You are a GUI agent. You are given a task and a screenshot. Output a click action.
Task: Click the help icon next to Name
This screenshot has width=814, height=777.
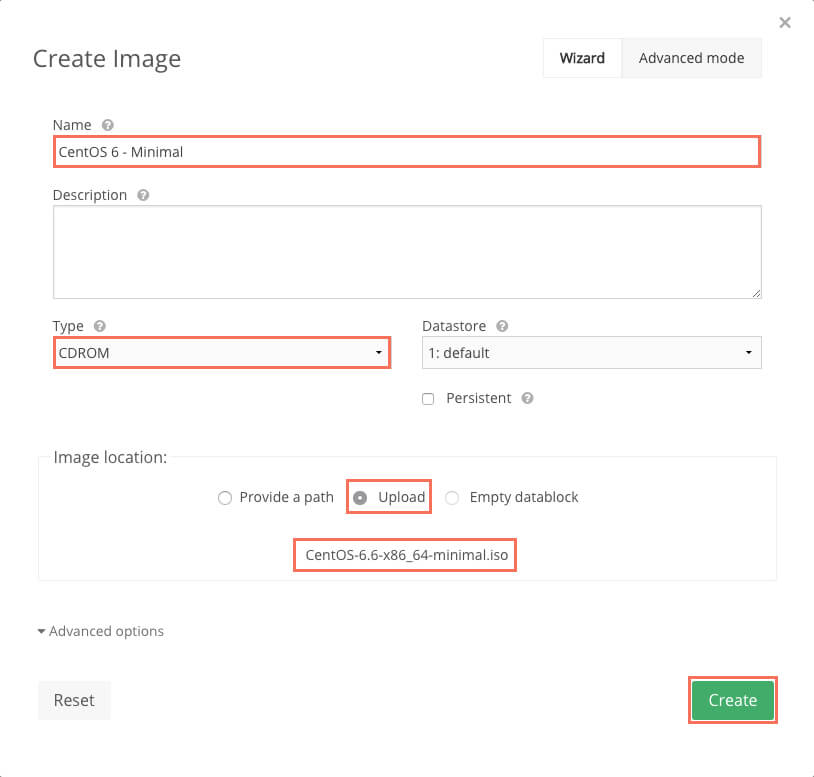coord(108,125)
